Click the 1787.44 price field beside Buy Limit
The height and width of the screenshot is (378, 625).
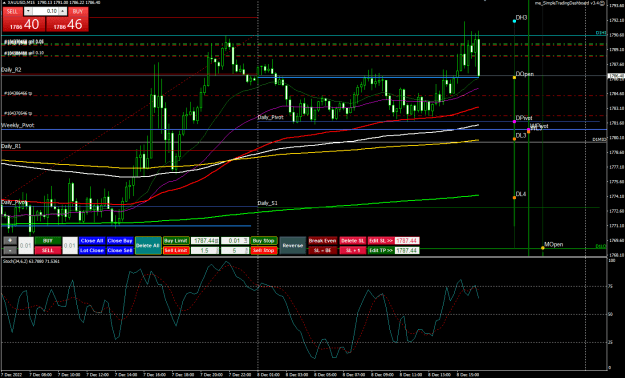click(205, 241)
